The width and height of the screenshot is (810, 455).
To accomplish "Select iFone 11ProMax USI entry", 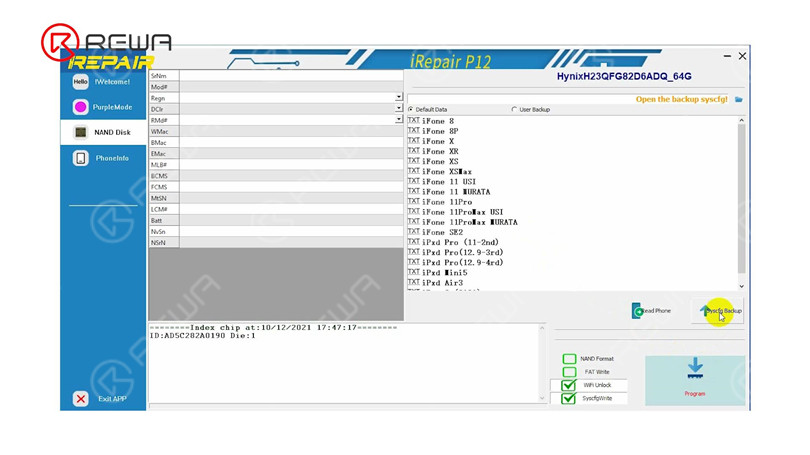I will click(x=462, y=212).
